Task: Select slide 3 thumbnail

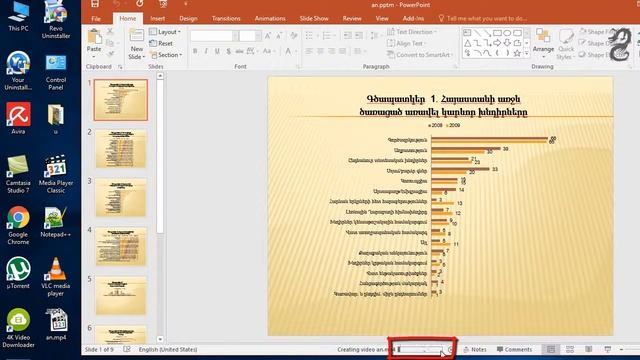Action: point(121,198)
